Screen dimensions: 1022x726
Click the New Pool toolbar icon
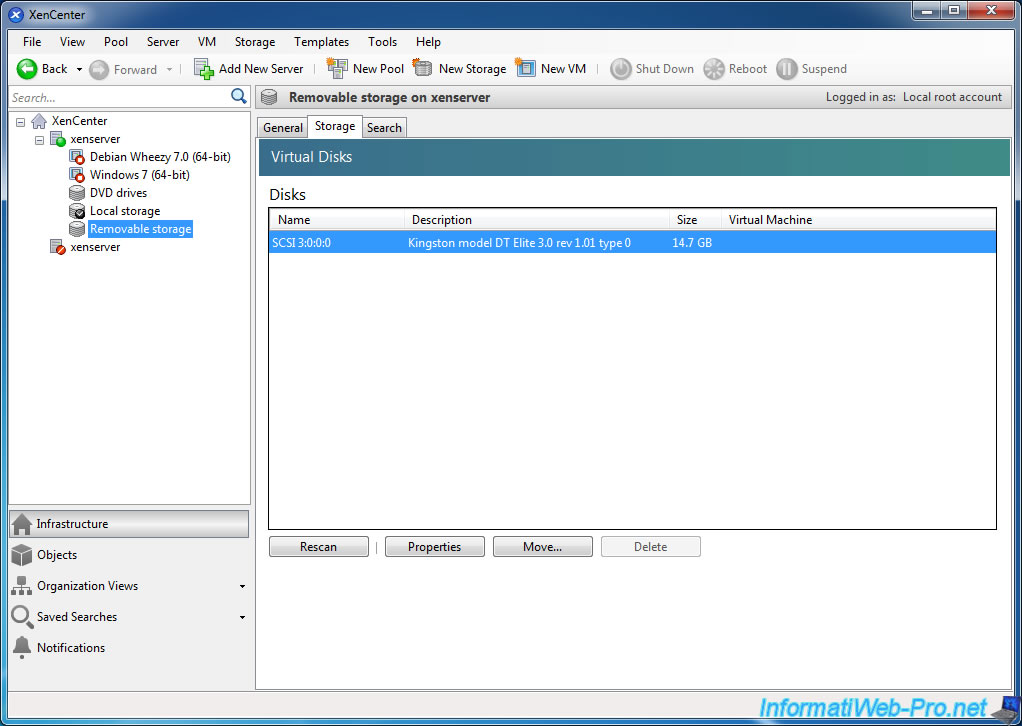point(337,69)
